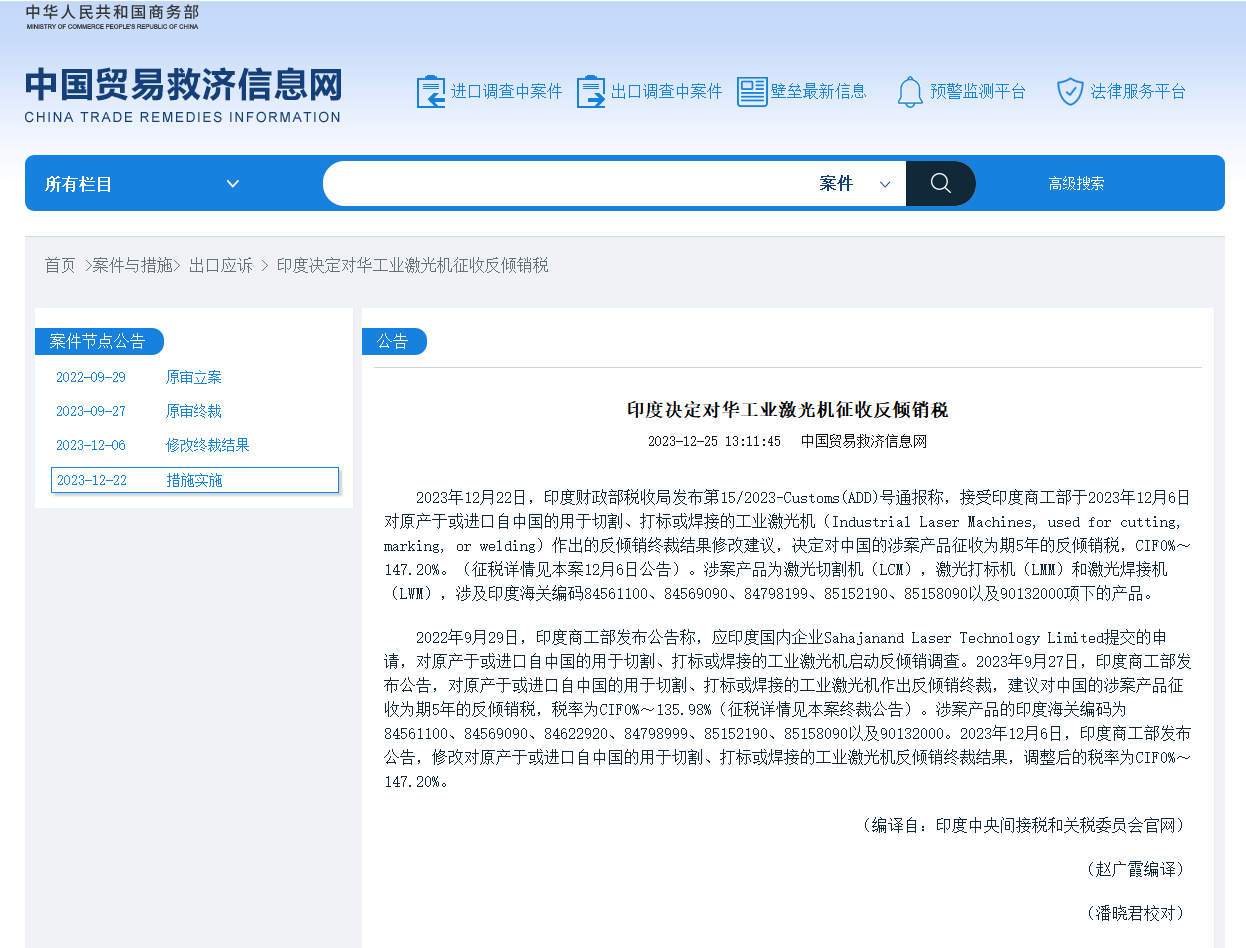Click the legal service shield icon

(1070, 91)
